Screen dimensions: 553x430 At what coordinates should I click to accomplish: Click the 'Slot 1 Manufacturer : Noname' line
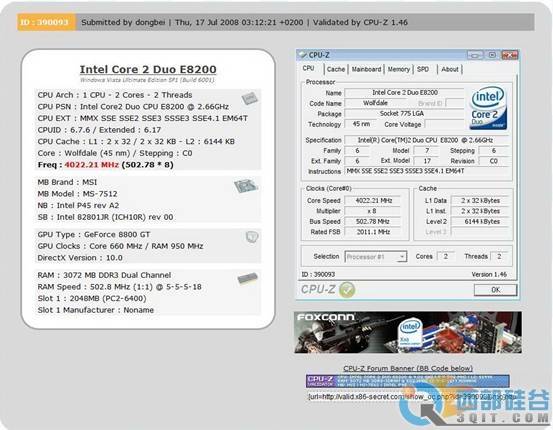point(96,310)
